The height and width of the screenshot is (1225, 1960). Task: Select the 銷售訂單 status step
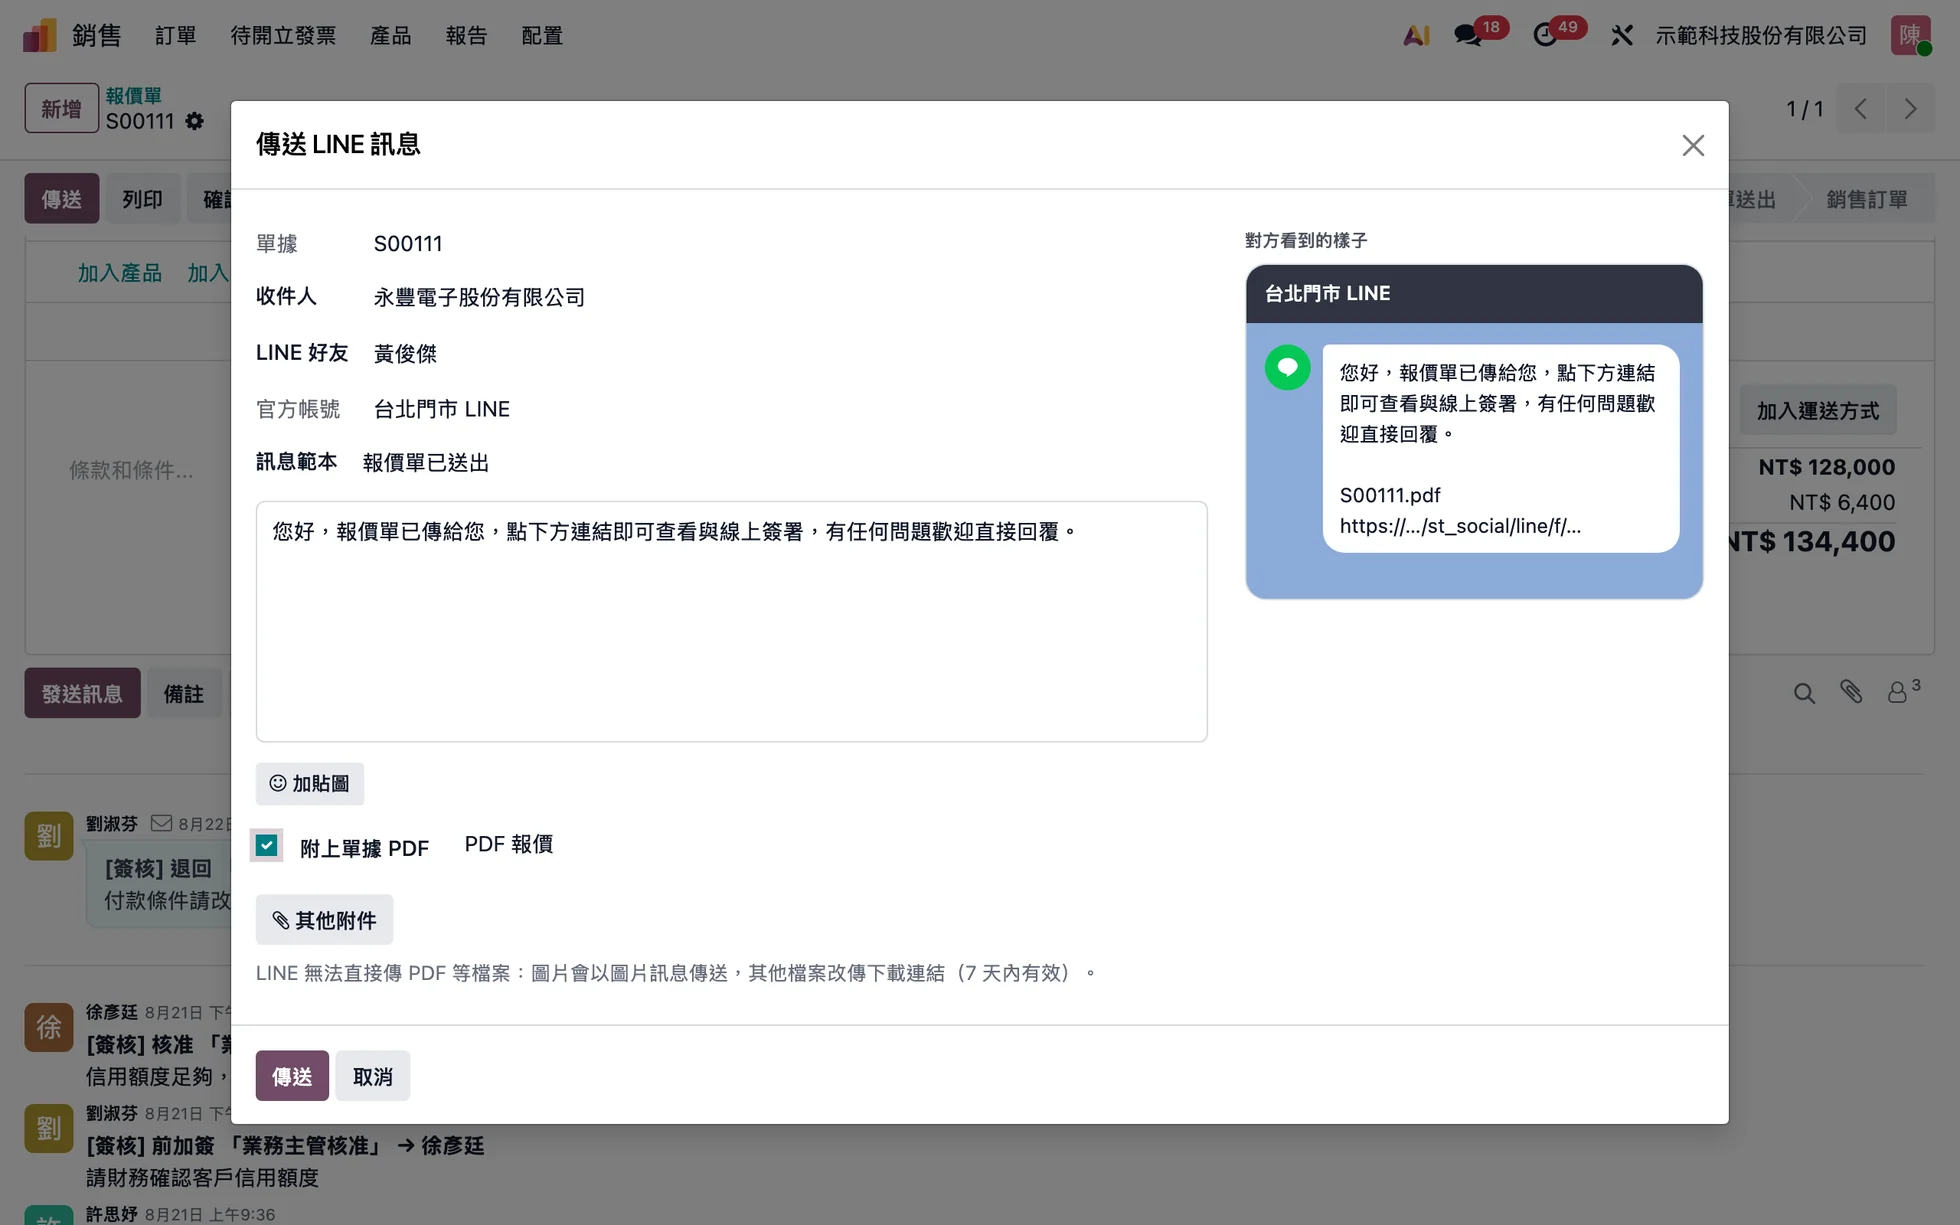(x=1866, y=199)
